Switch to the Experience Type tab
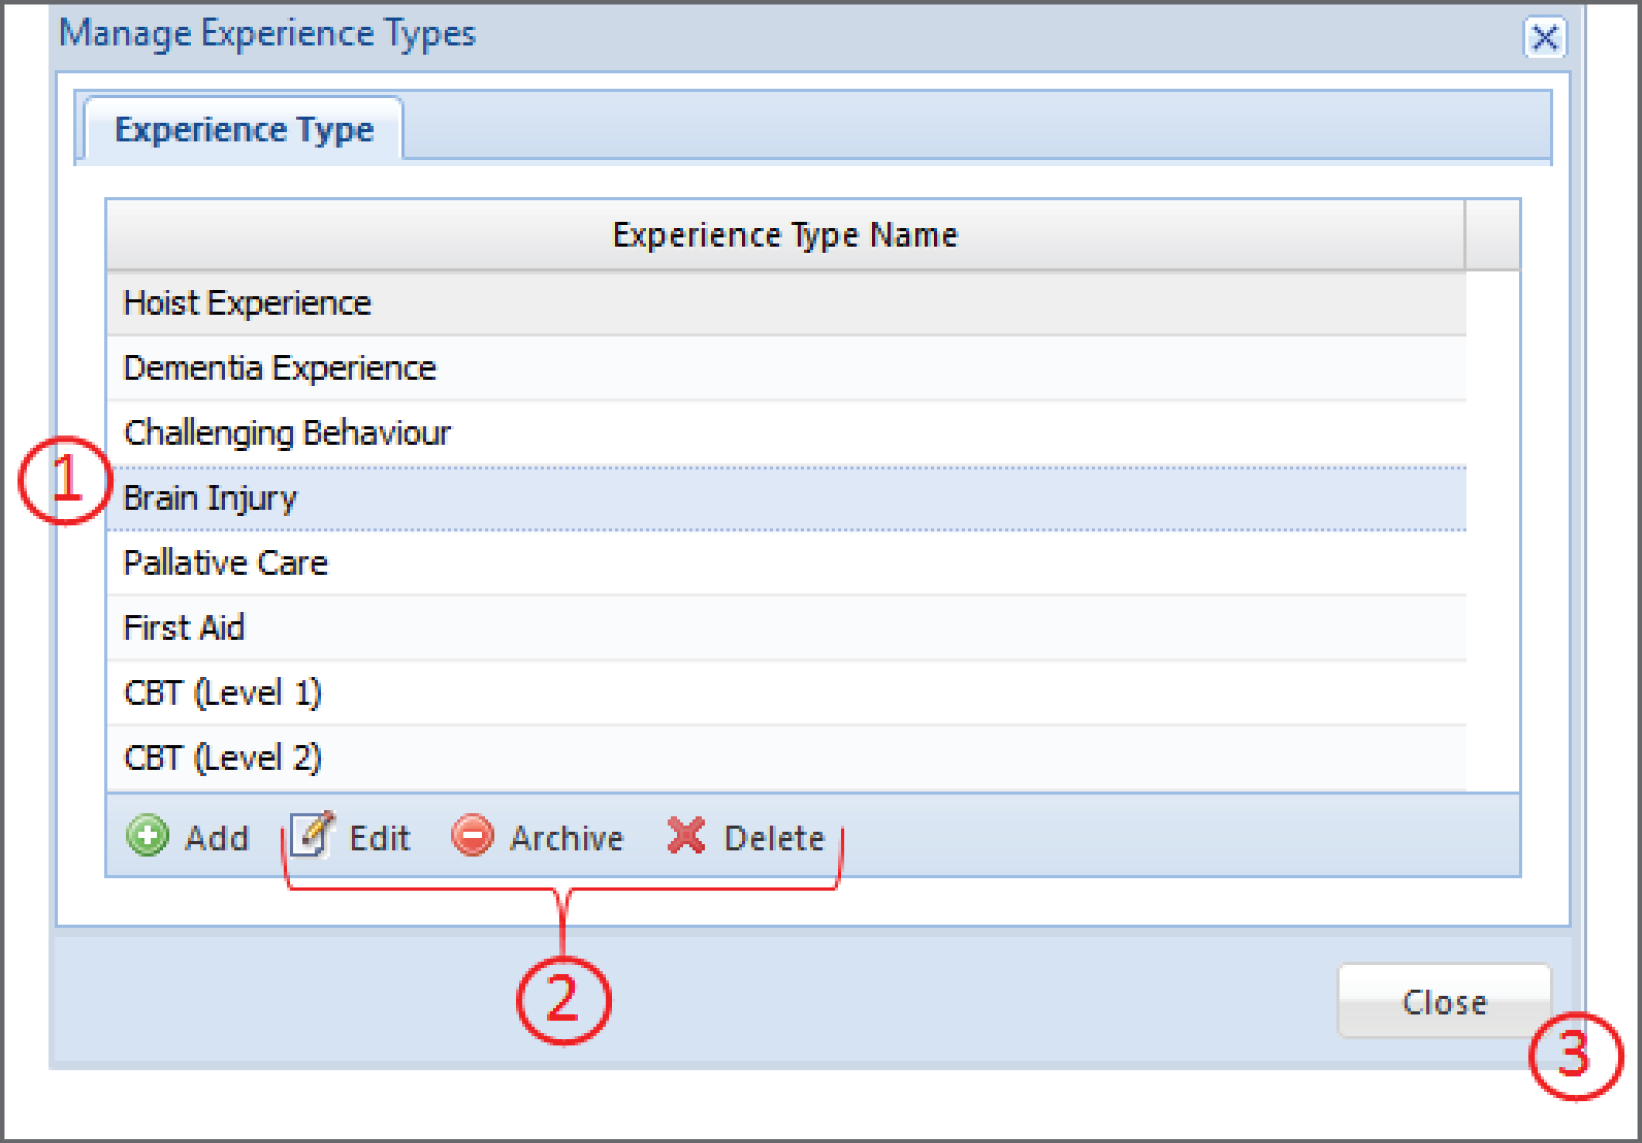 [244, 129]
